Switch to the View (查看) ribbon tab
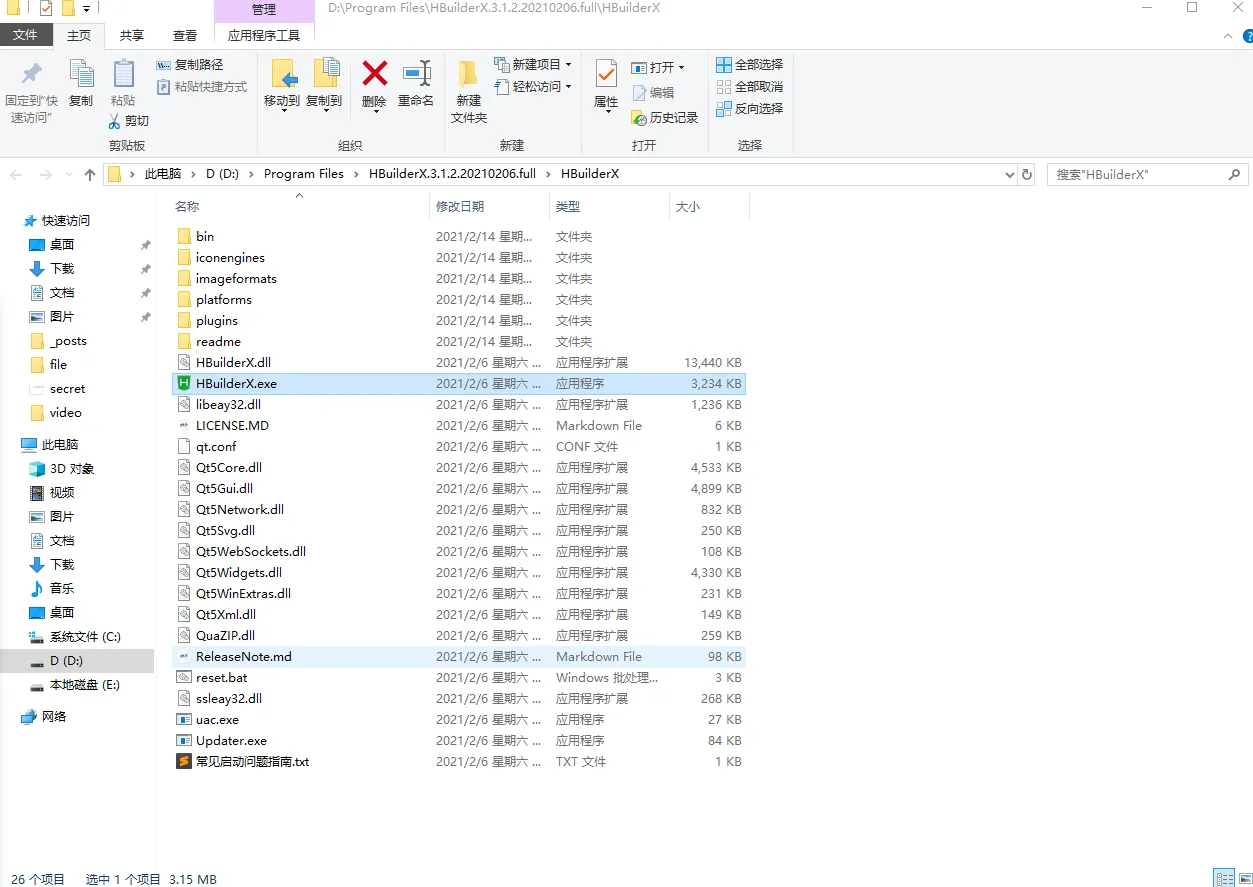1253x887 pixels. tap(185, 35)
